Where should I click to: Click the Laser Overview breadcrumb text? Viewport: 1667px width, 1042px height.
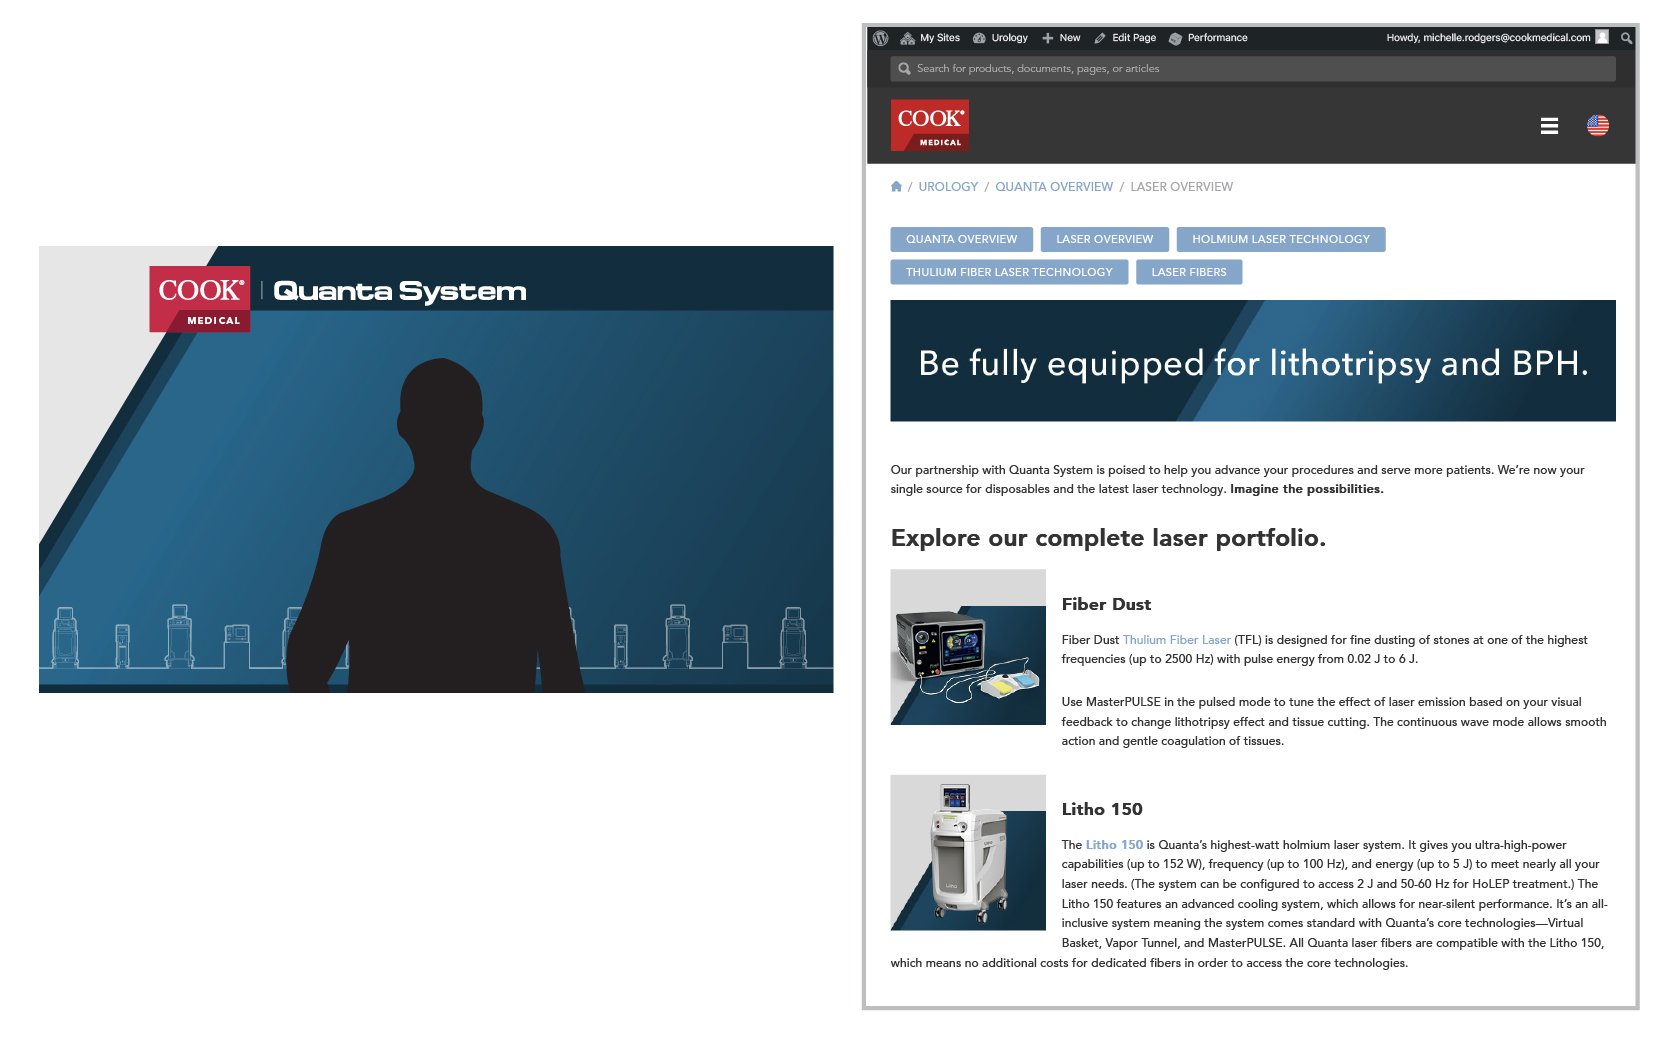click(x=1181, y=187)
